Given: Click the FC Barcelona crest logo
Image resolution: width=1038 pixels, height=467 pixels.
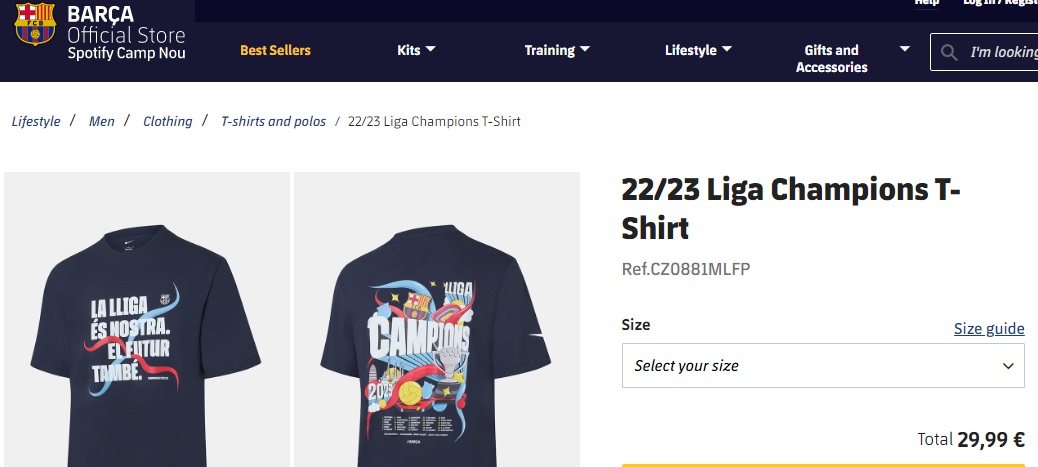Looking at the screenshot, I should [x=35, y=24].
